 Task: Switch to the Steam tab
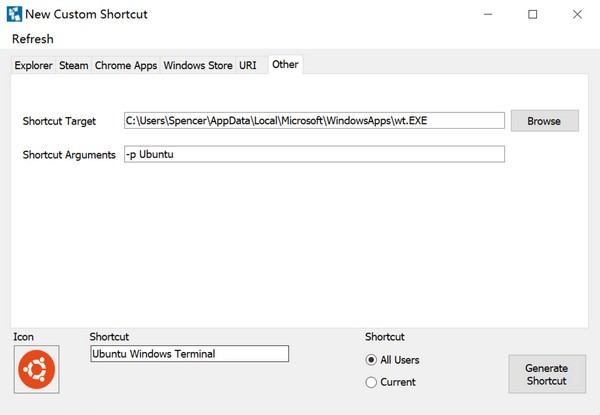point(74,66)
